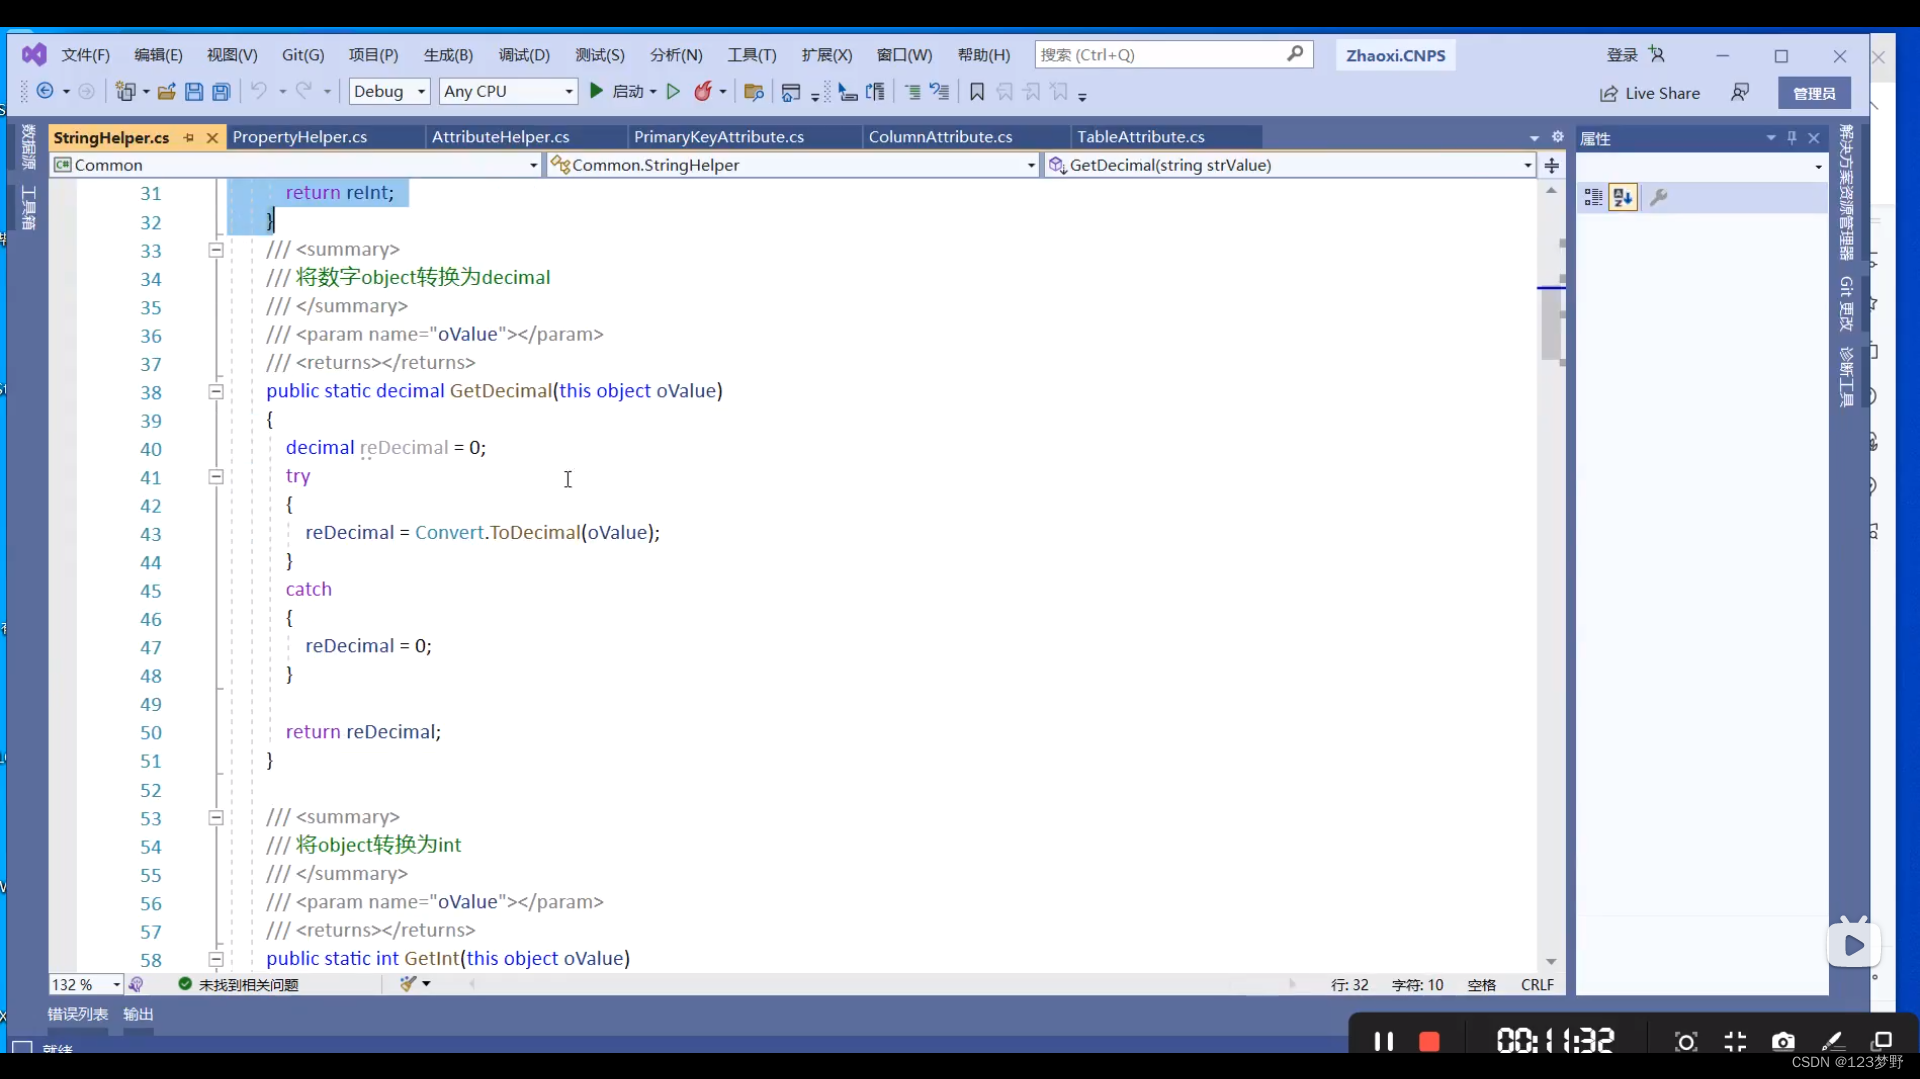Click the Live Share button

1650,93
